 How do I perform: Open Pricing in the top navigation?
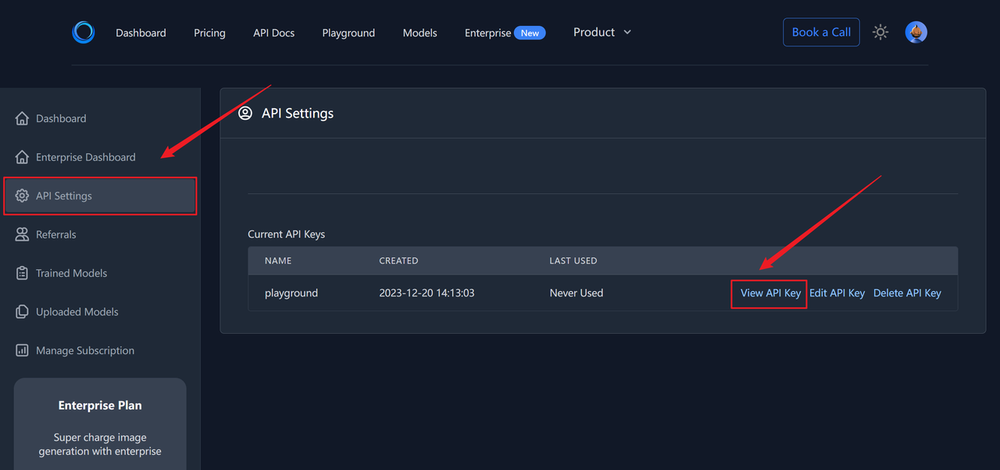point(210,33)
